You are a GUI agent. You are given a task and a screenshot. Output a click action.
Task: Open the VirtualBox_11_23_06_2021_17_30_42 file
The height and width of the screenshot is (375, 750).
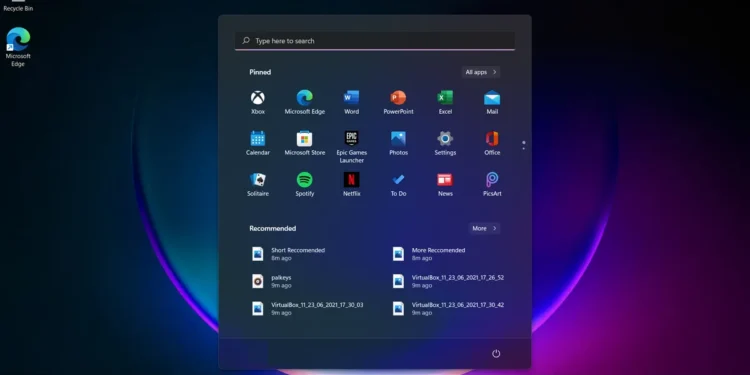448,309
